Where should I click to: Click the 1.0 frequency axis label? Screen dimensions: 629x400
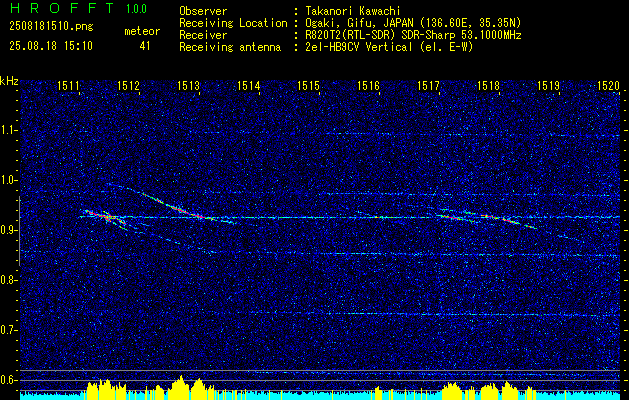[9, 180]
